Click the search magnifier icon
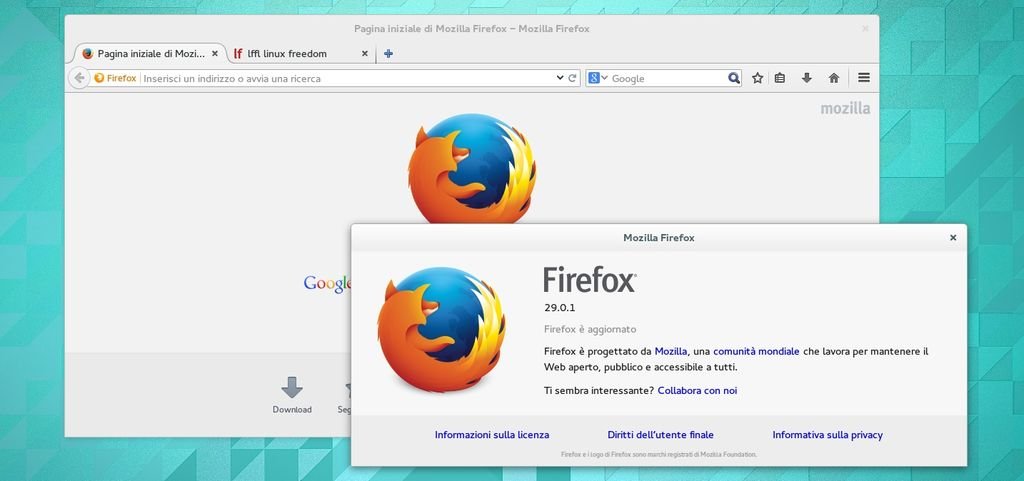This screenshot has width=1024, height=481. pos(734,78)
